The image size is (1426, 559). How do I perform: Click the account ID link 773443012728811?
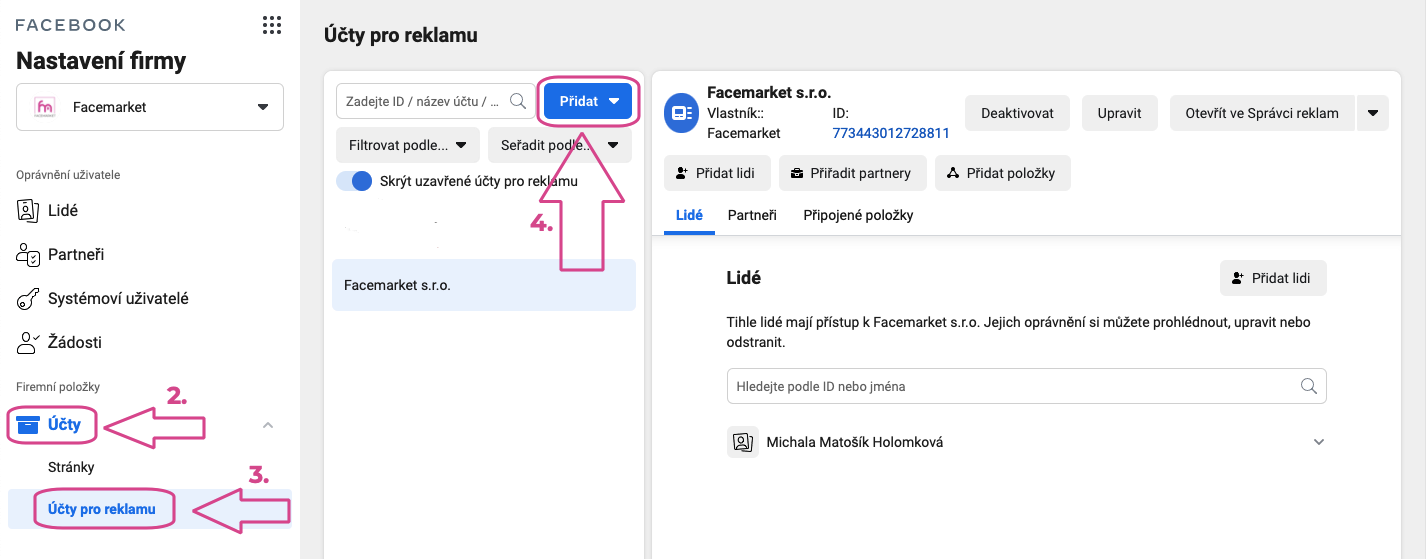[891, 133]
